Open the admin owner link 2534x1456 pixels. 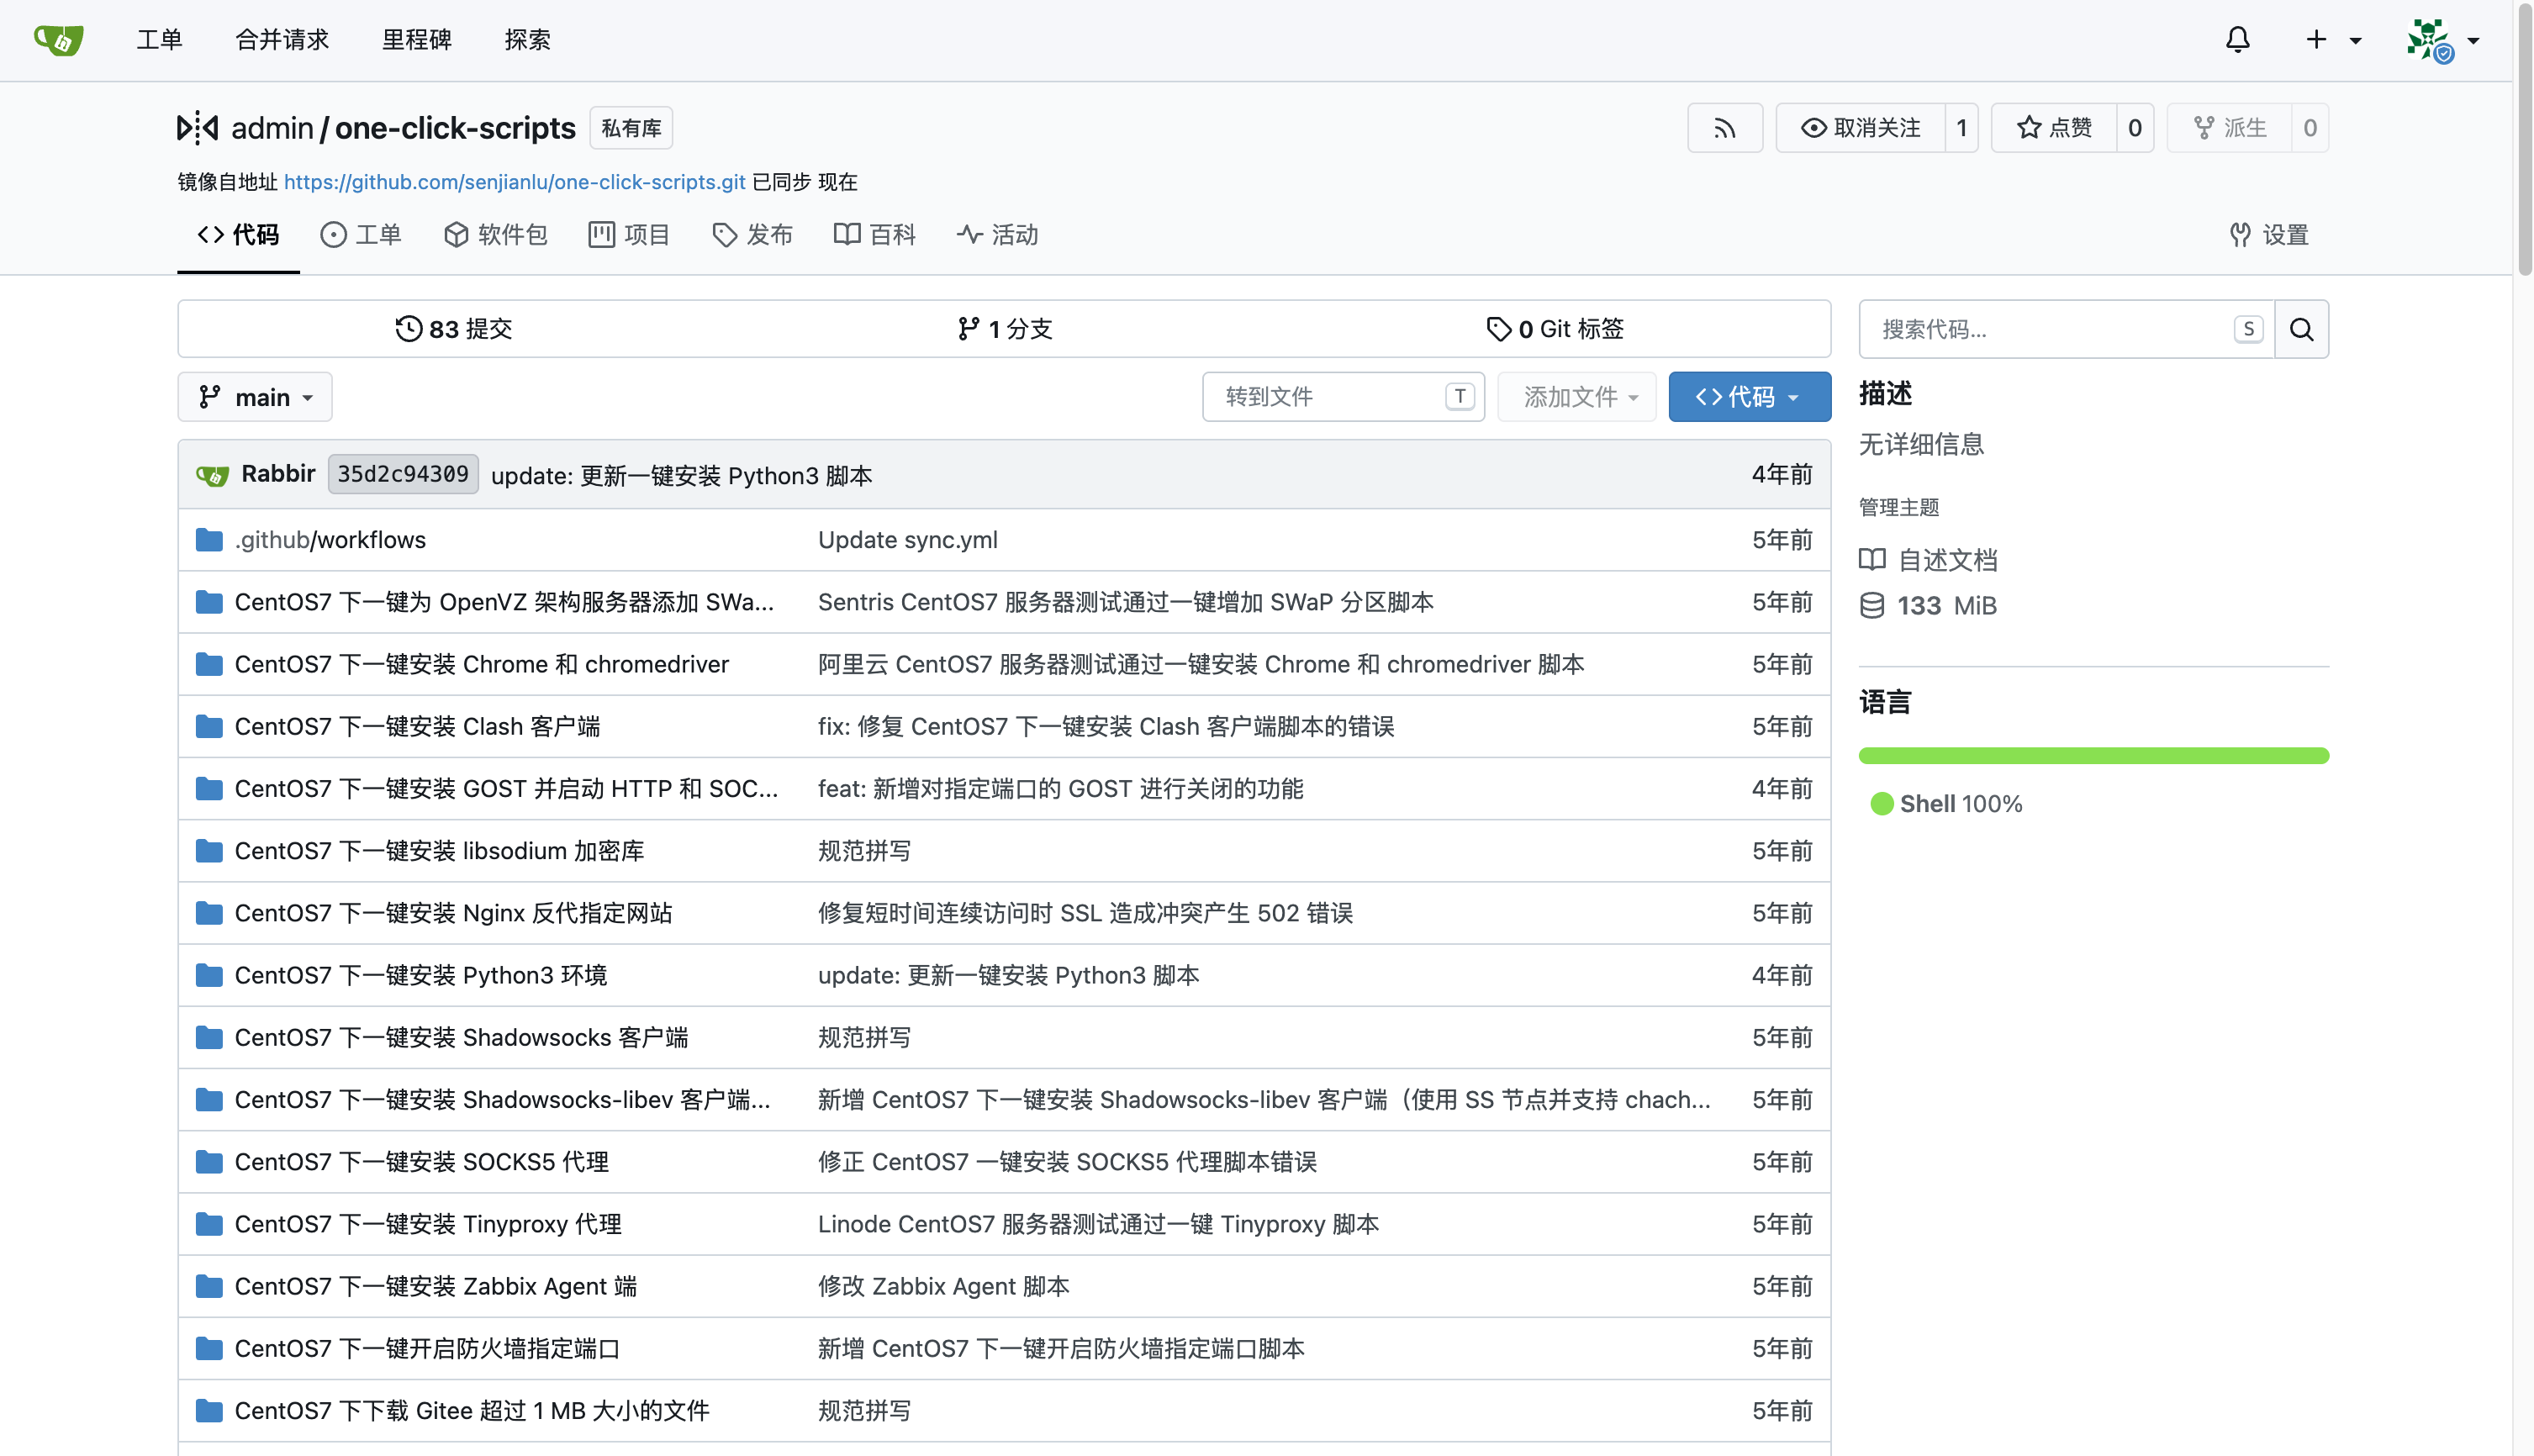pos(273,128)
